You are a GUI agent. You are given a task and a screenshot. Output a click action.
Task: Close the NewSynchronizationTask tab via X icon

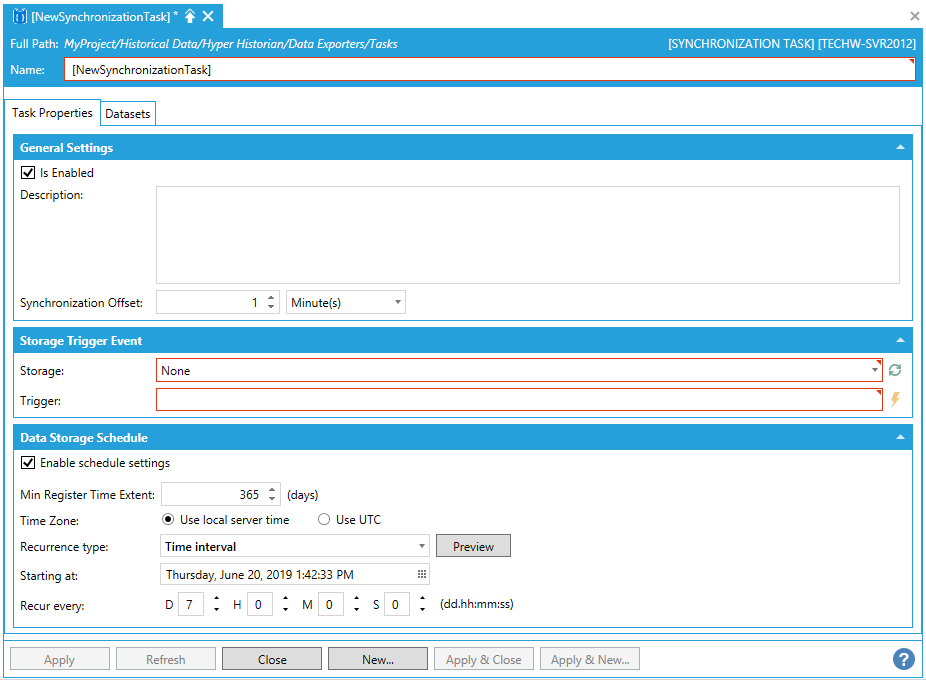(x=208, y=17)
